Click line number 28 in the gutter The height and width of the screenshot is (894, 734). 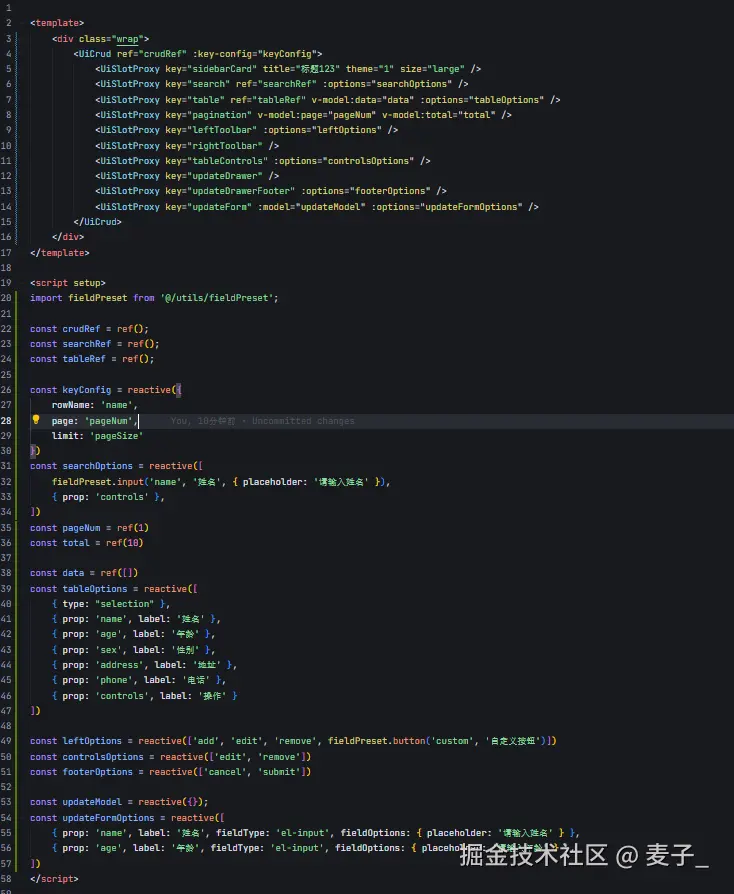click(x=8, y=421)
